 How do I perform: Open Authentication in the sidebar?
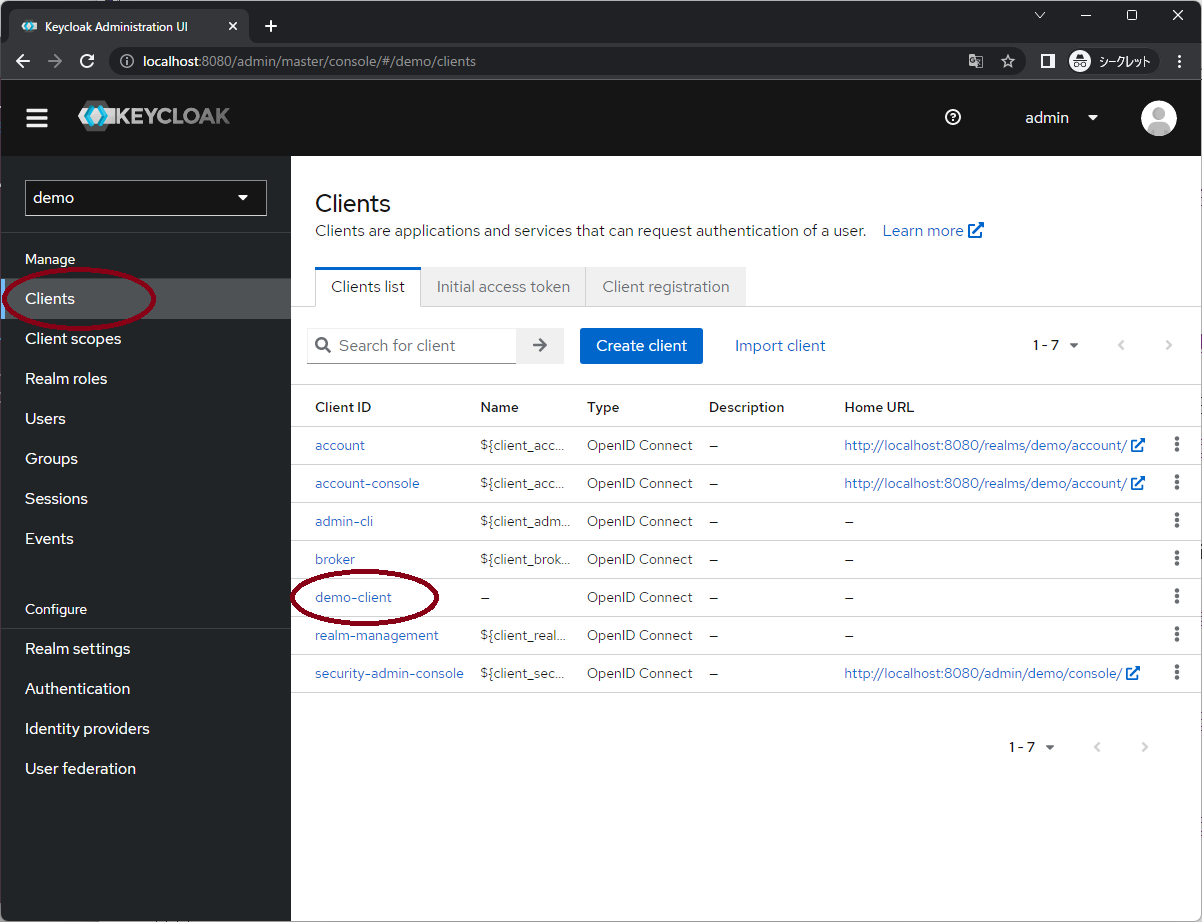pyautogui.click(x=146, y=689)
